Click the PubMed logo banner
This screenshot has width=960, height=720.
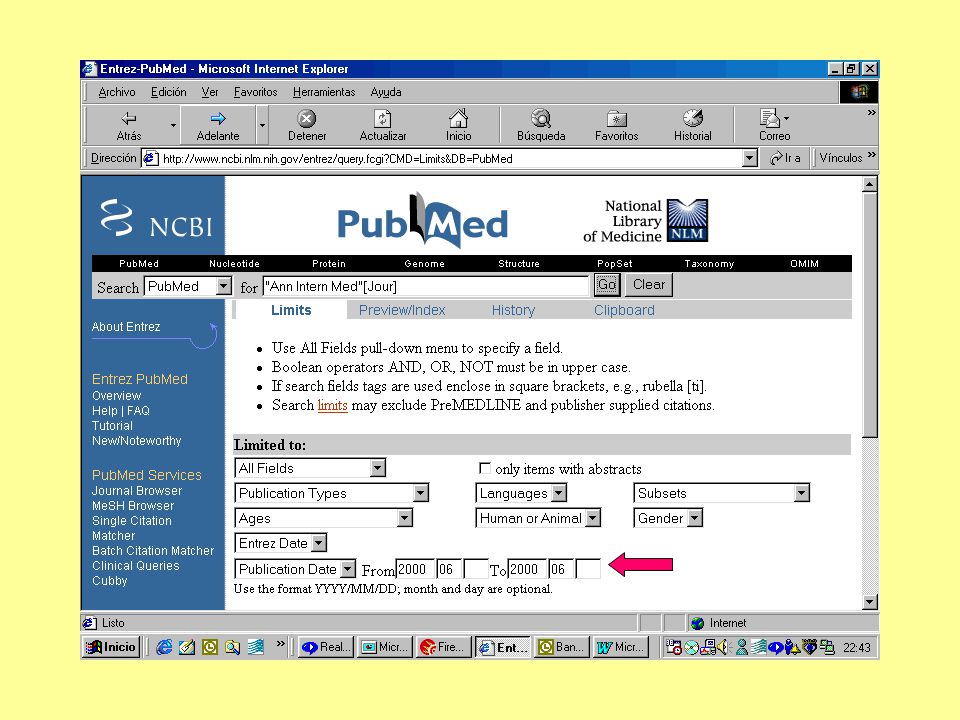tap(422, 220)
